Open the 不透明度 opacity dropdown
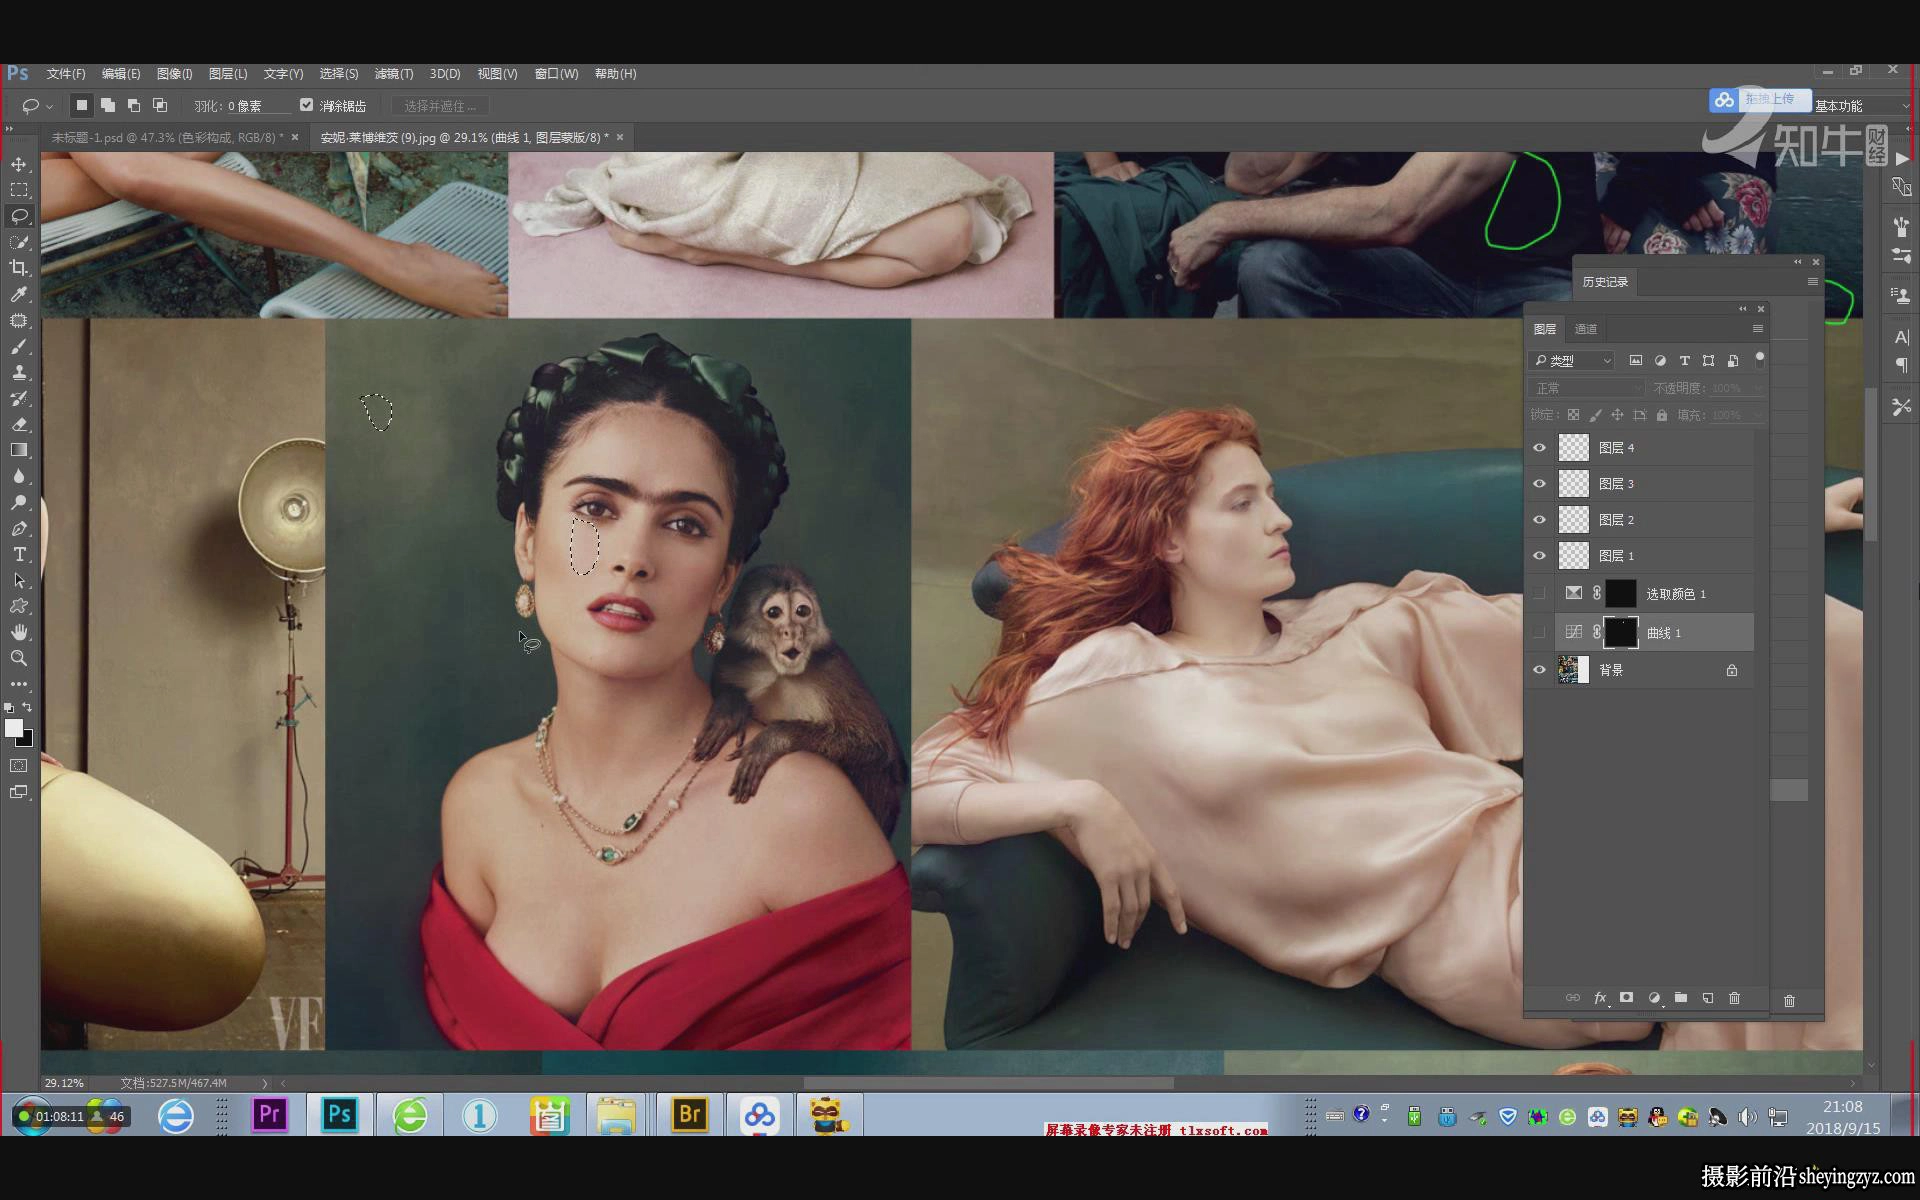This screenshot has height=1200, width=1920. tap(1758, 388)
